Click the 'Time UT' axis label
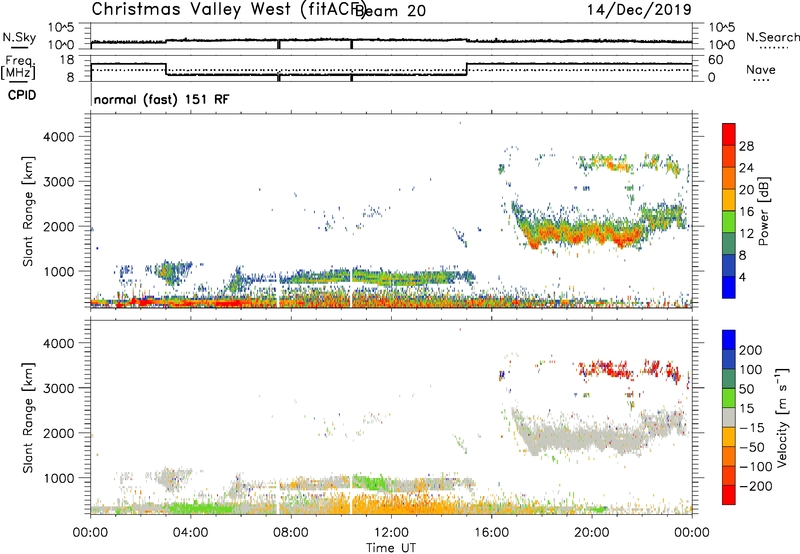Viewport: 800px width, 554px height. 391,548
